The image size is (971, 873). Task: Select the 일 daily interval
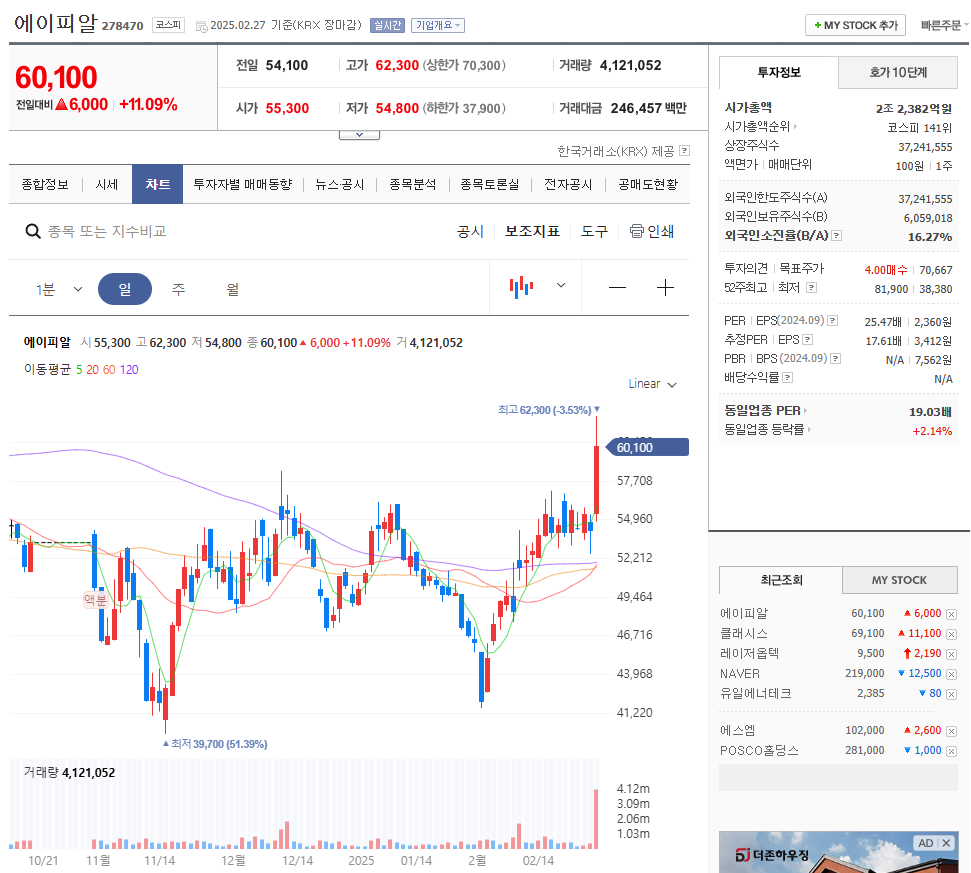click(x=125, y=289)
